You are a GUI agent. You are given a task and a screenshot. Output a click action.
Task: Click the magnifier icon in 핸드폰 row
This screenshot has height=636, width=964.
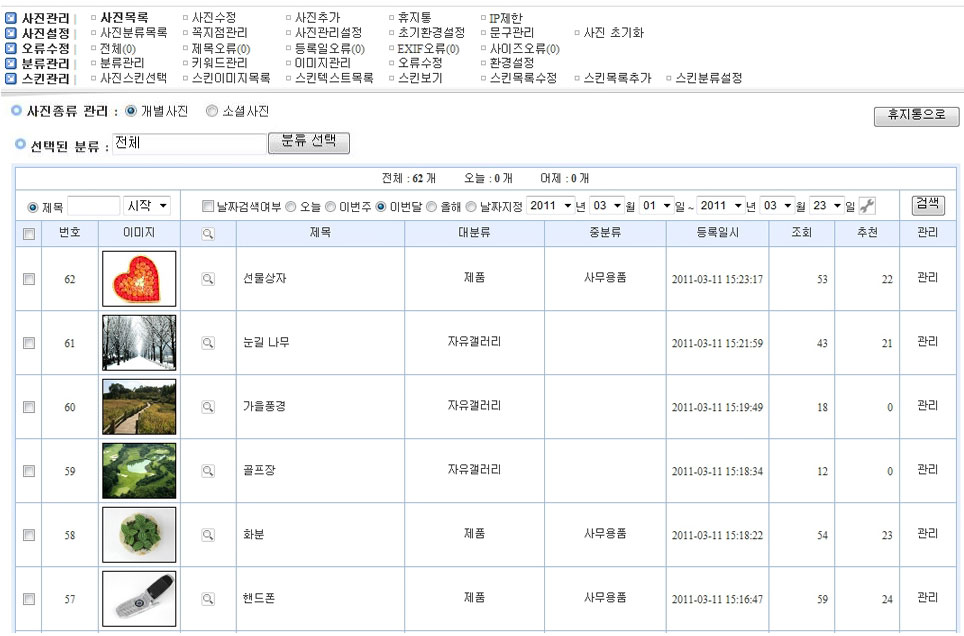(208, 599)
